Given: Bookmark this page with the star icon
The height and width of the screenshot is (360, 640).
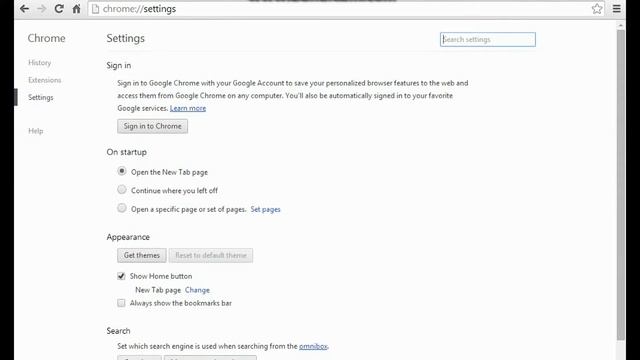Looking at the screenshot, I should tap(597, 9).
